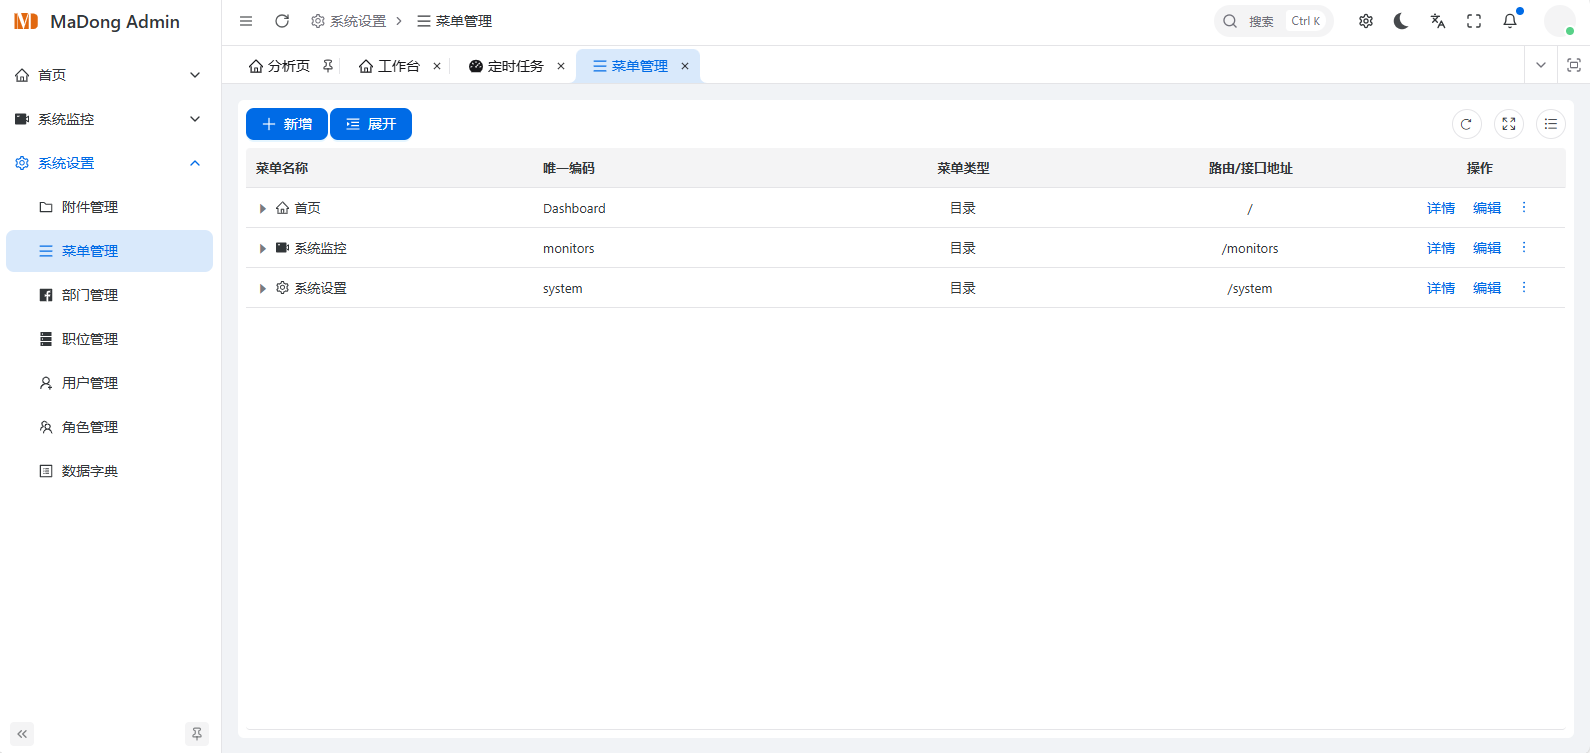Viewport: 1590px width, 753px height.
Task: Close the 菜单管理 tab
Action: tap(685, 66)
